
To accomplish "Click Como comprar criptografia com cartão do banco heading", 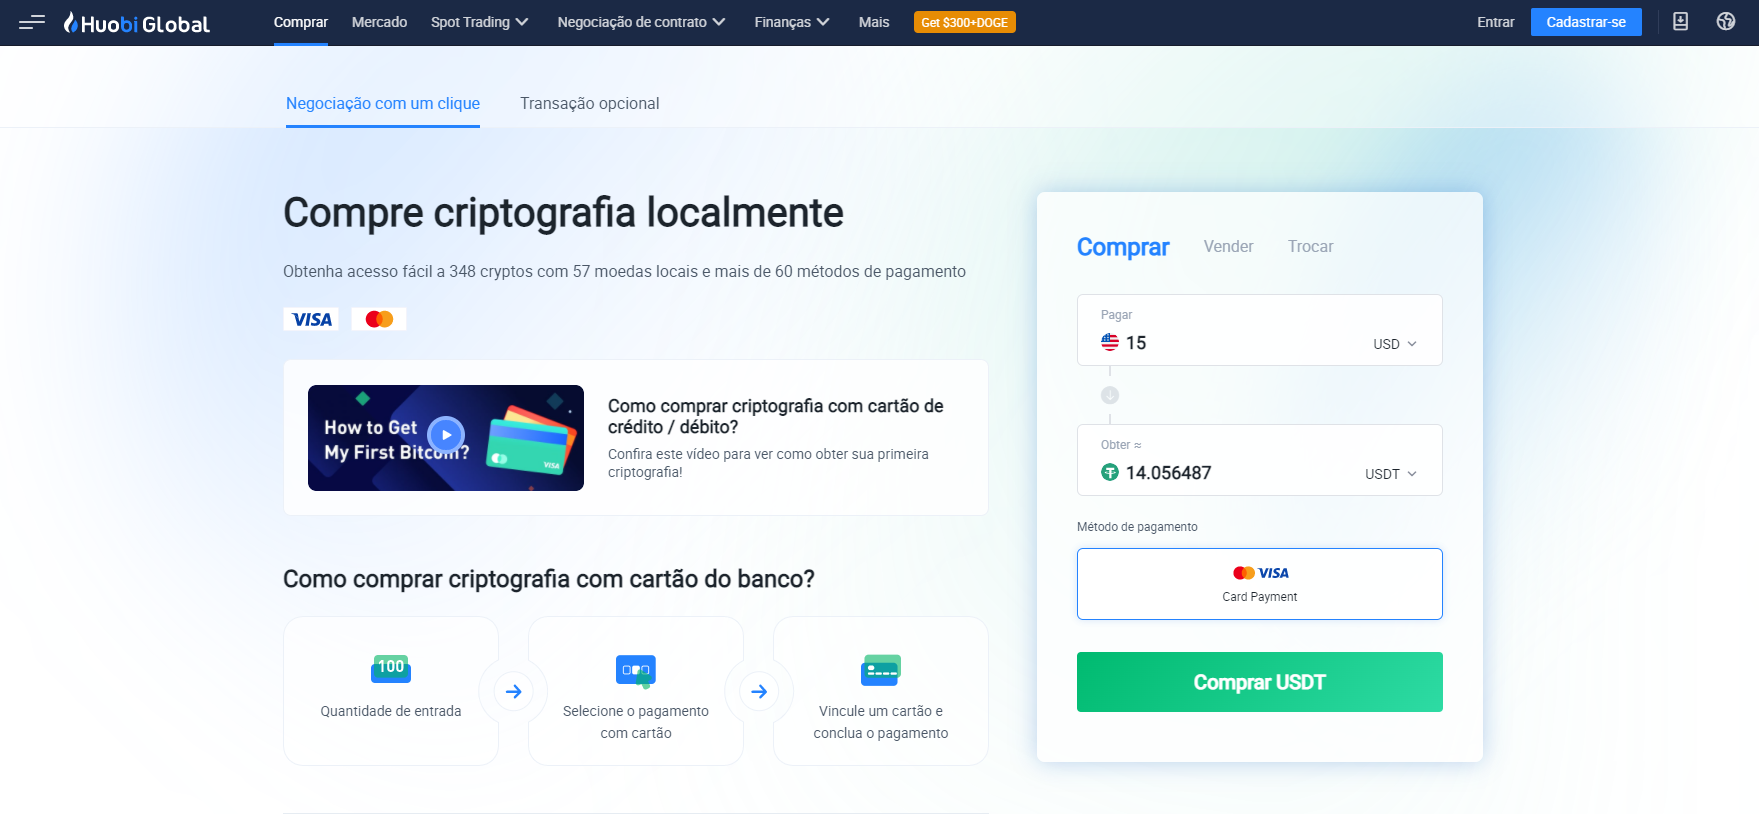I will pyautogui.click(x=549, y=579).
